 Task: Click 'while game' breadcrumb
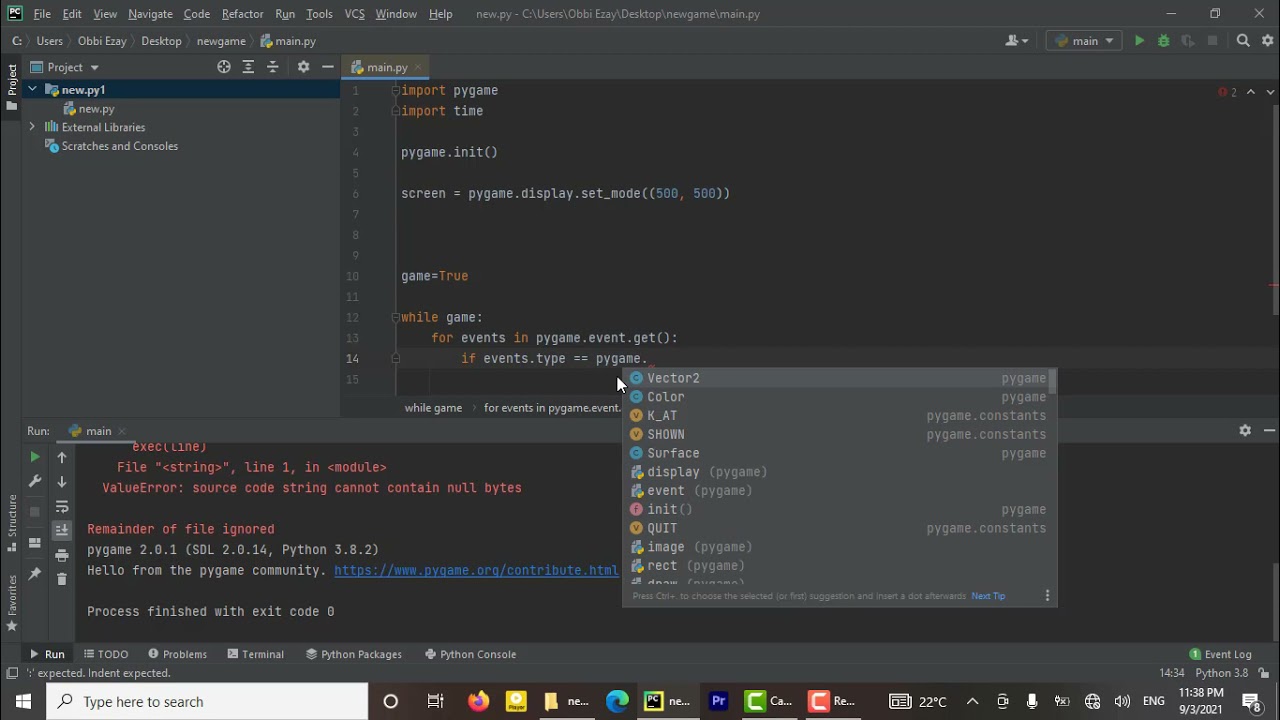point(433,408)
